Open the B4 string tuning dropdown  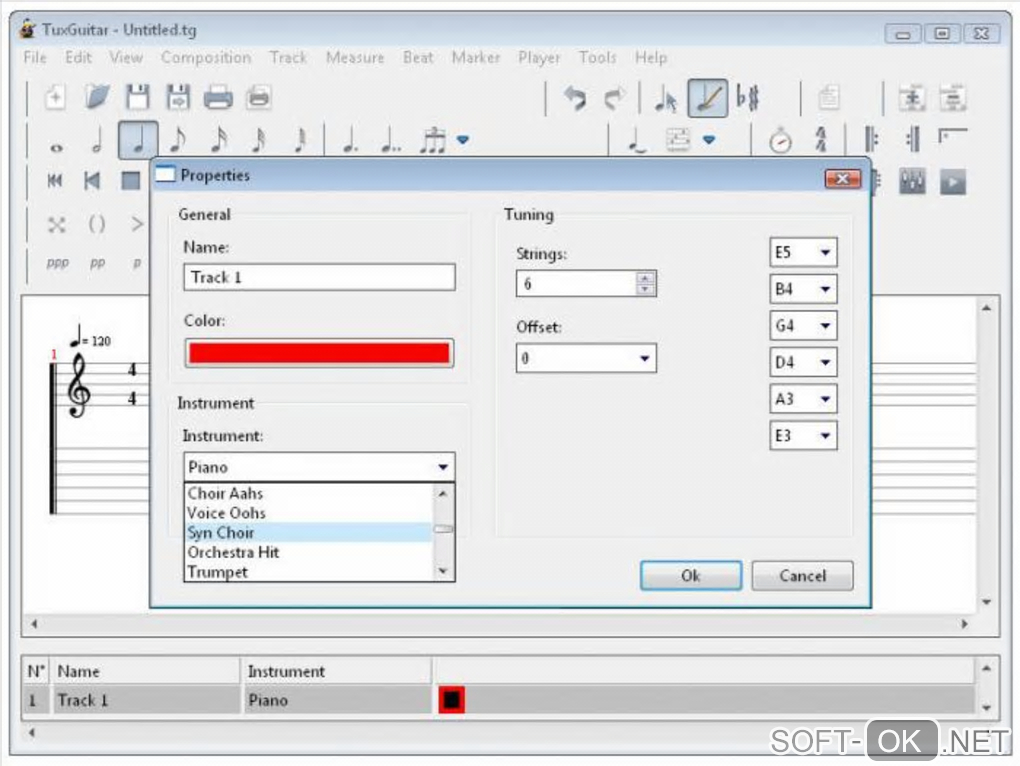point(803,289)
